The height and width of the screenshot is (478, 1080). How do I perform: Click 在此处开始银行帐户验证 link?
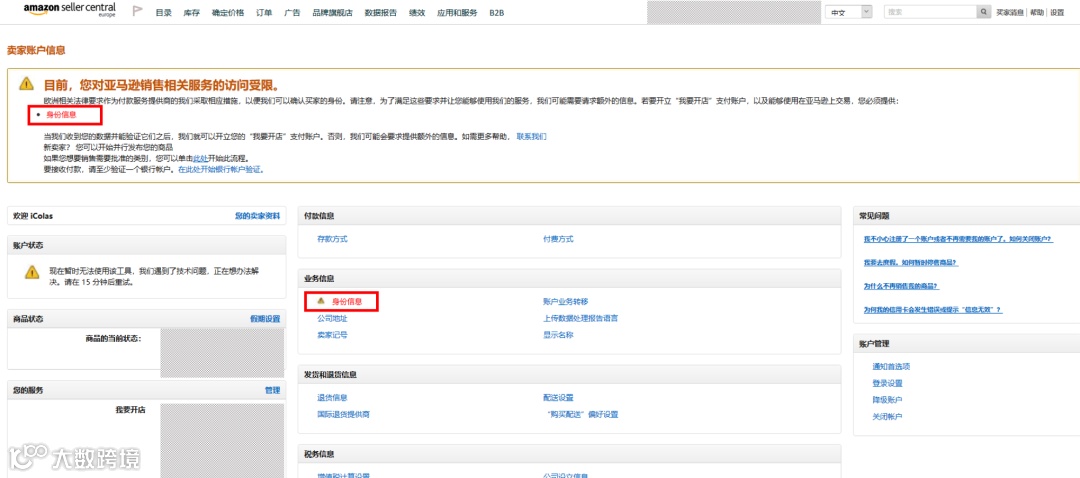coord(220,169)
